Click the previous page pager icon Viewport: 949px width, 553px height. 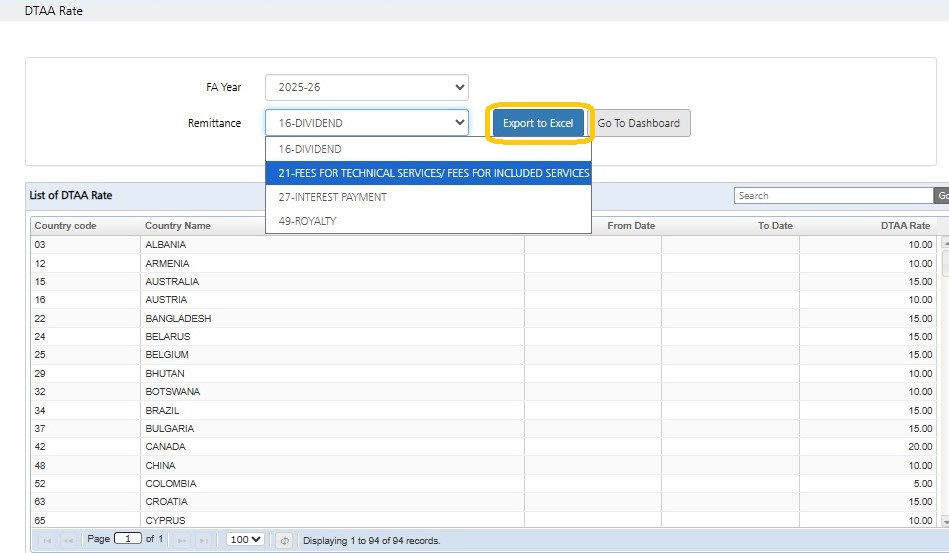coord(69,540)
